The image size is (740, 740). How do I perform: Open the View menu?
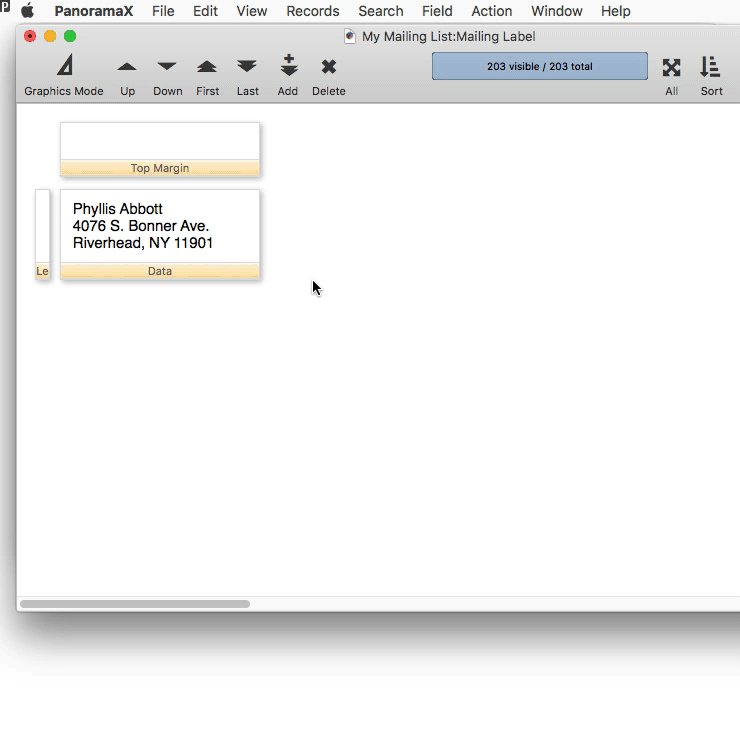pos(252,11)
